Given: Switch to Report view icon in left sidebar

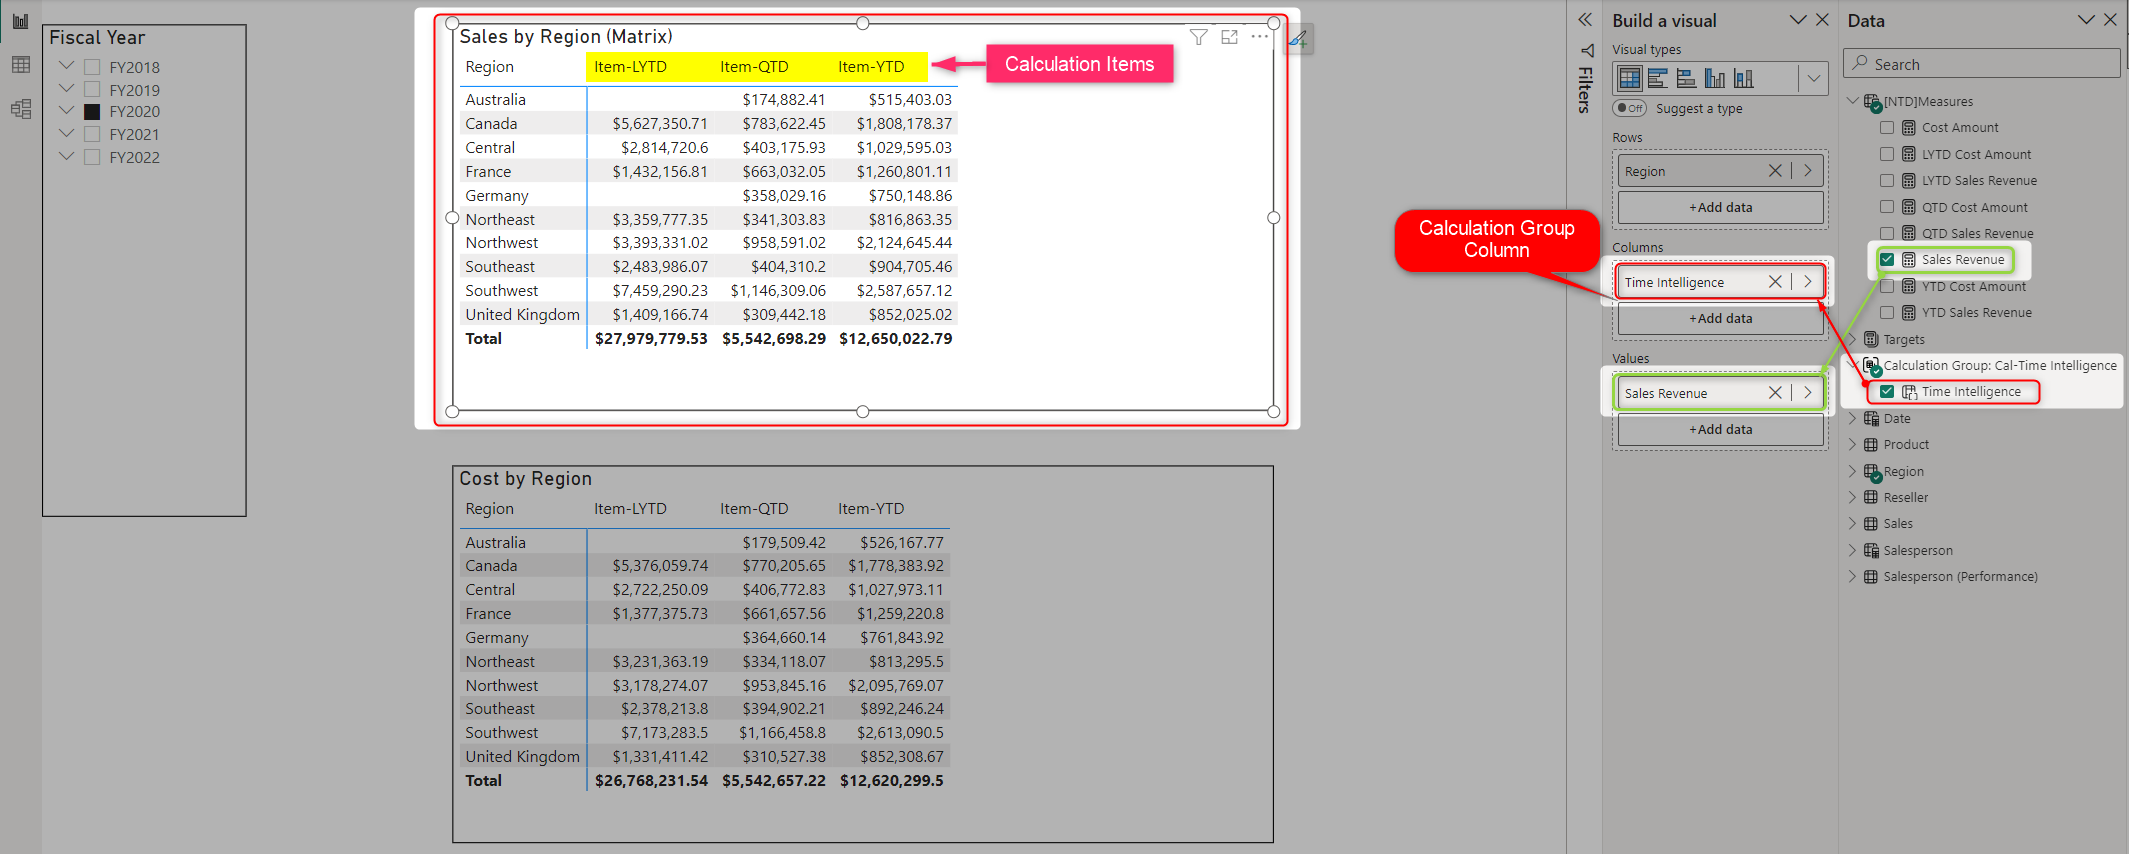Looking at the screenshot, I should (x=20, y=21).
